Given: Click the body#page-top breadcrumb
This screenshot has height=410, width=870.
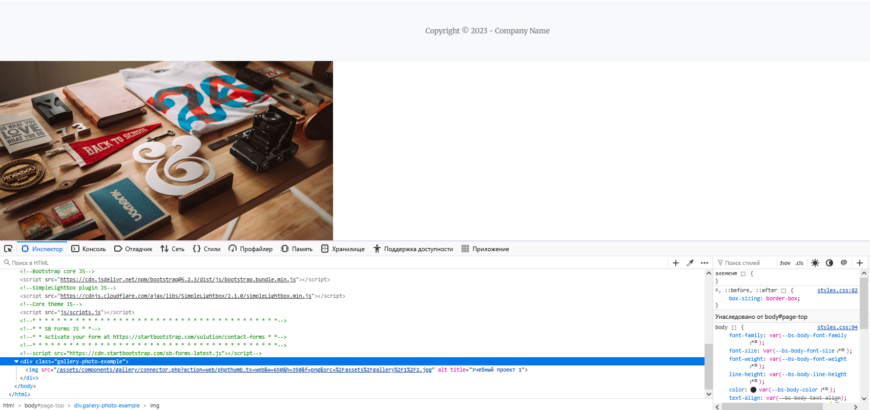Looking at the screenshot, I should click(x=44, y=406).
